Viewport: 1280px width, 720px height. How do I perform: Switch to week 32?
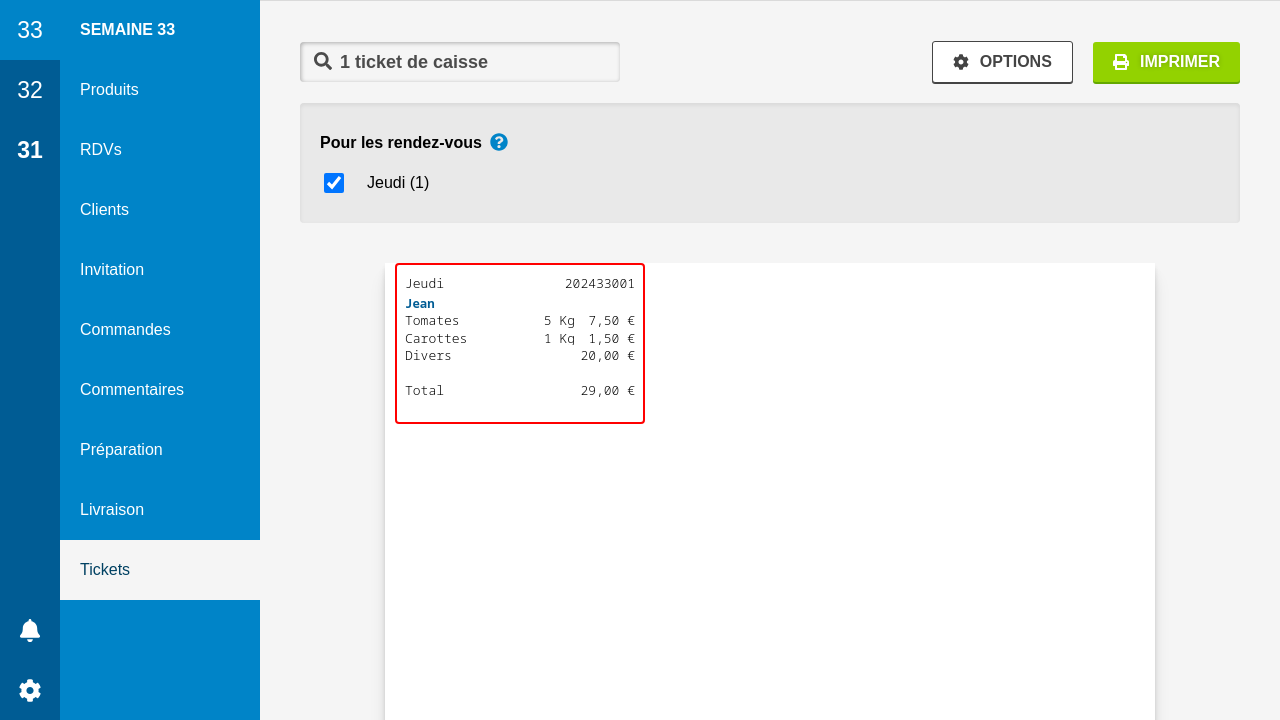pos(30,90)
